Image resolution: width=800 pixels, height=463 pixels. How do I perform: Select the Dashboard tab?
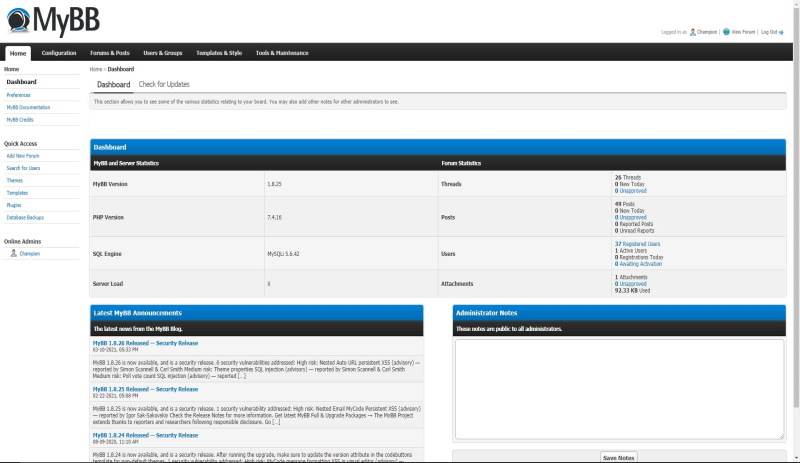point(113,85)
